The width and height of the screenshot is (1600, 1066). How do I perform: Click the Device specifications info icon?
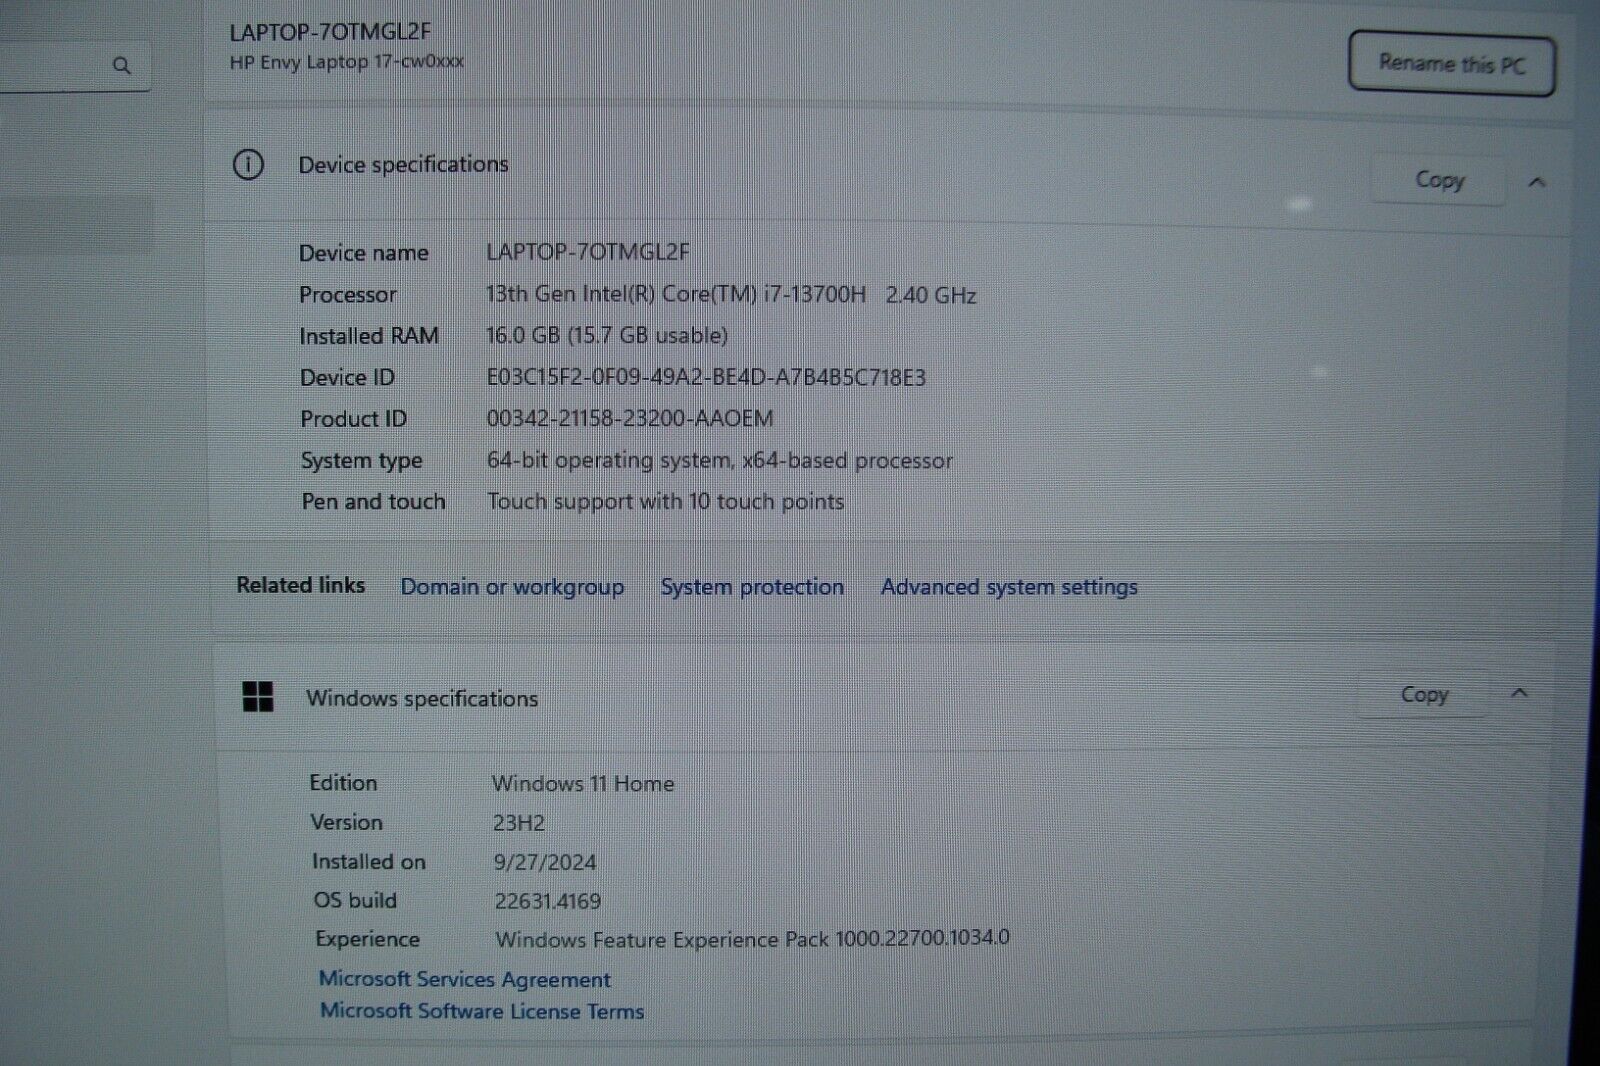(248, 164)
